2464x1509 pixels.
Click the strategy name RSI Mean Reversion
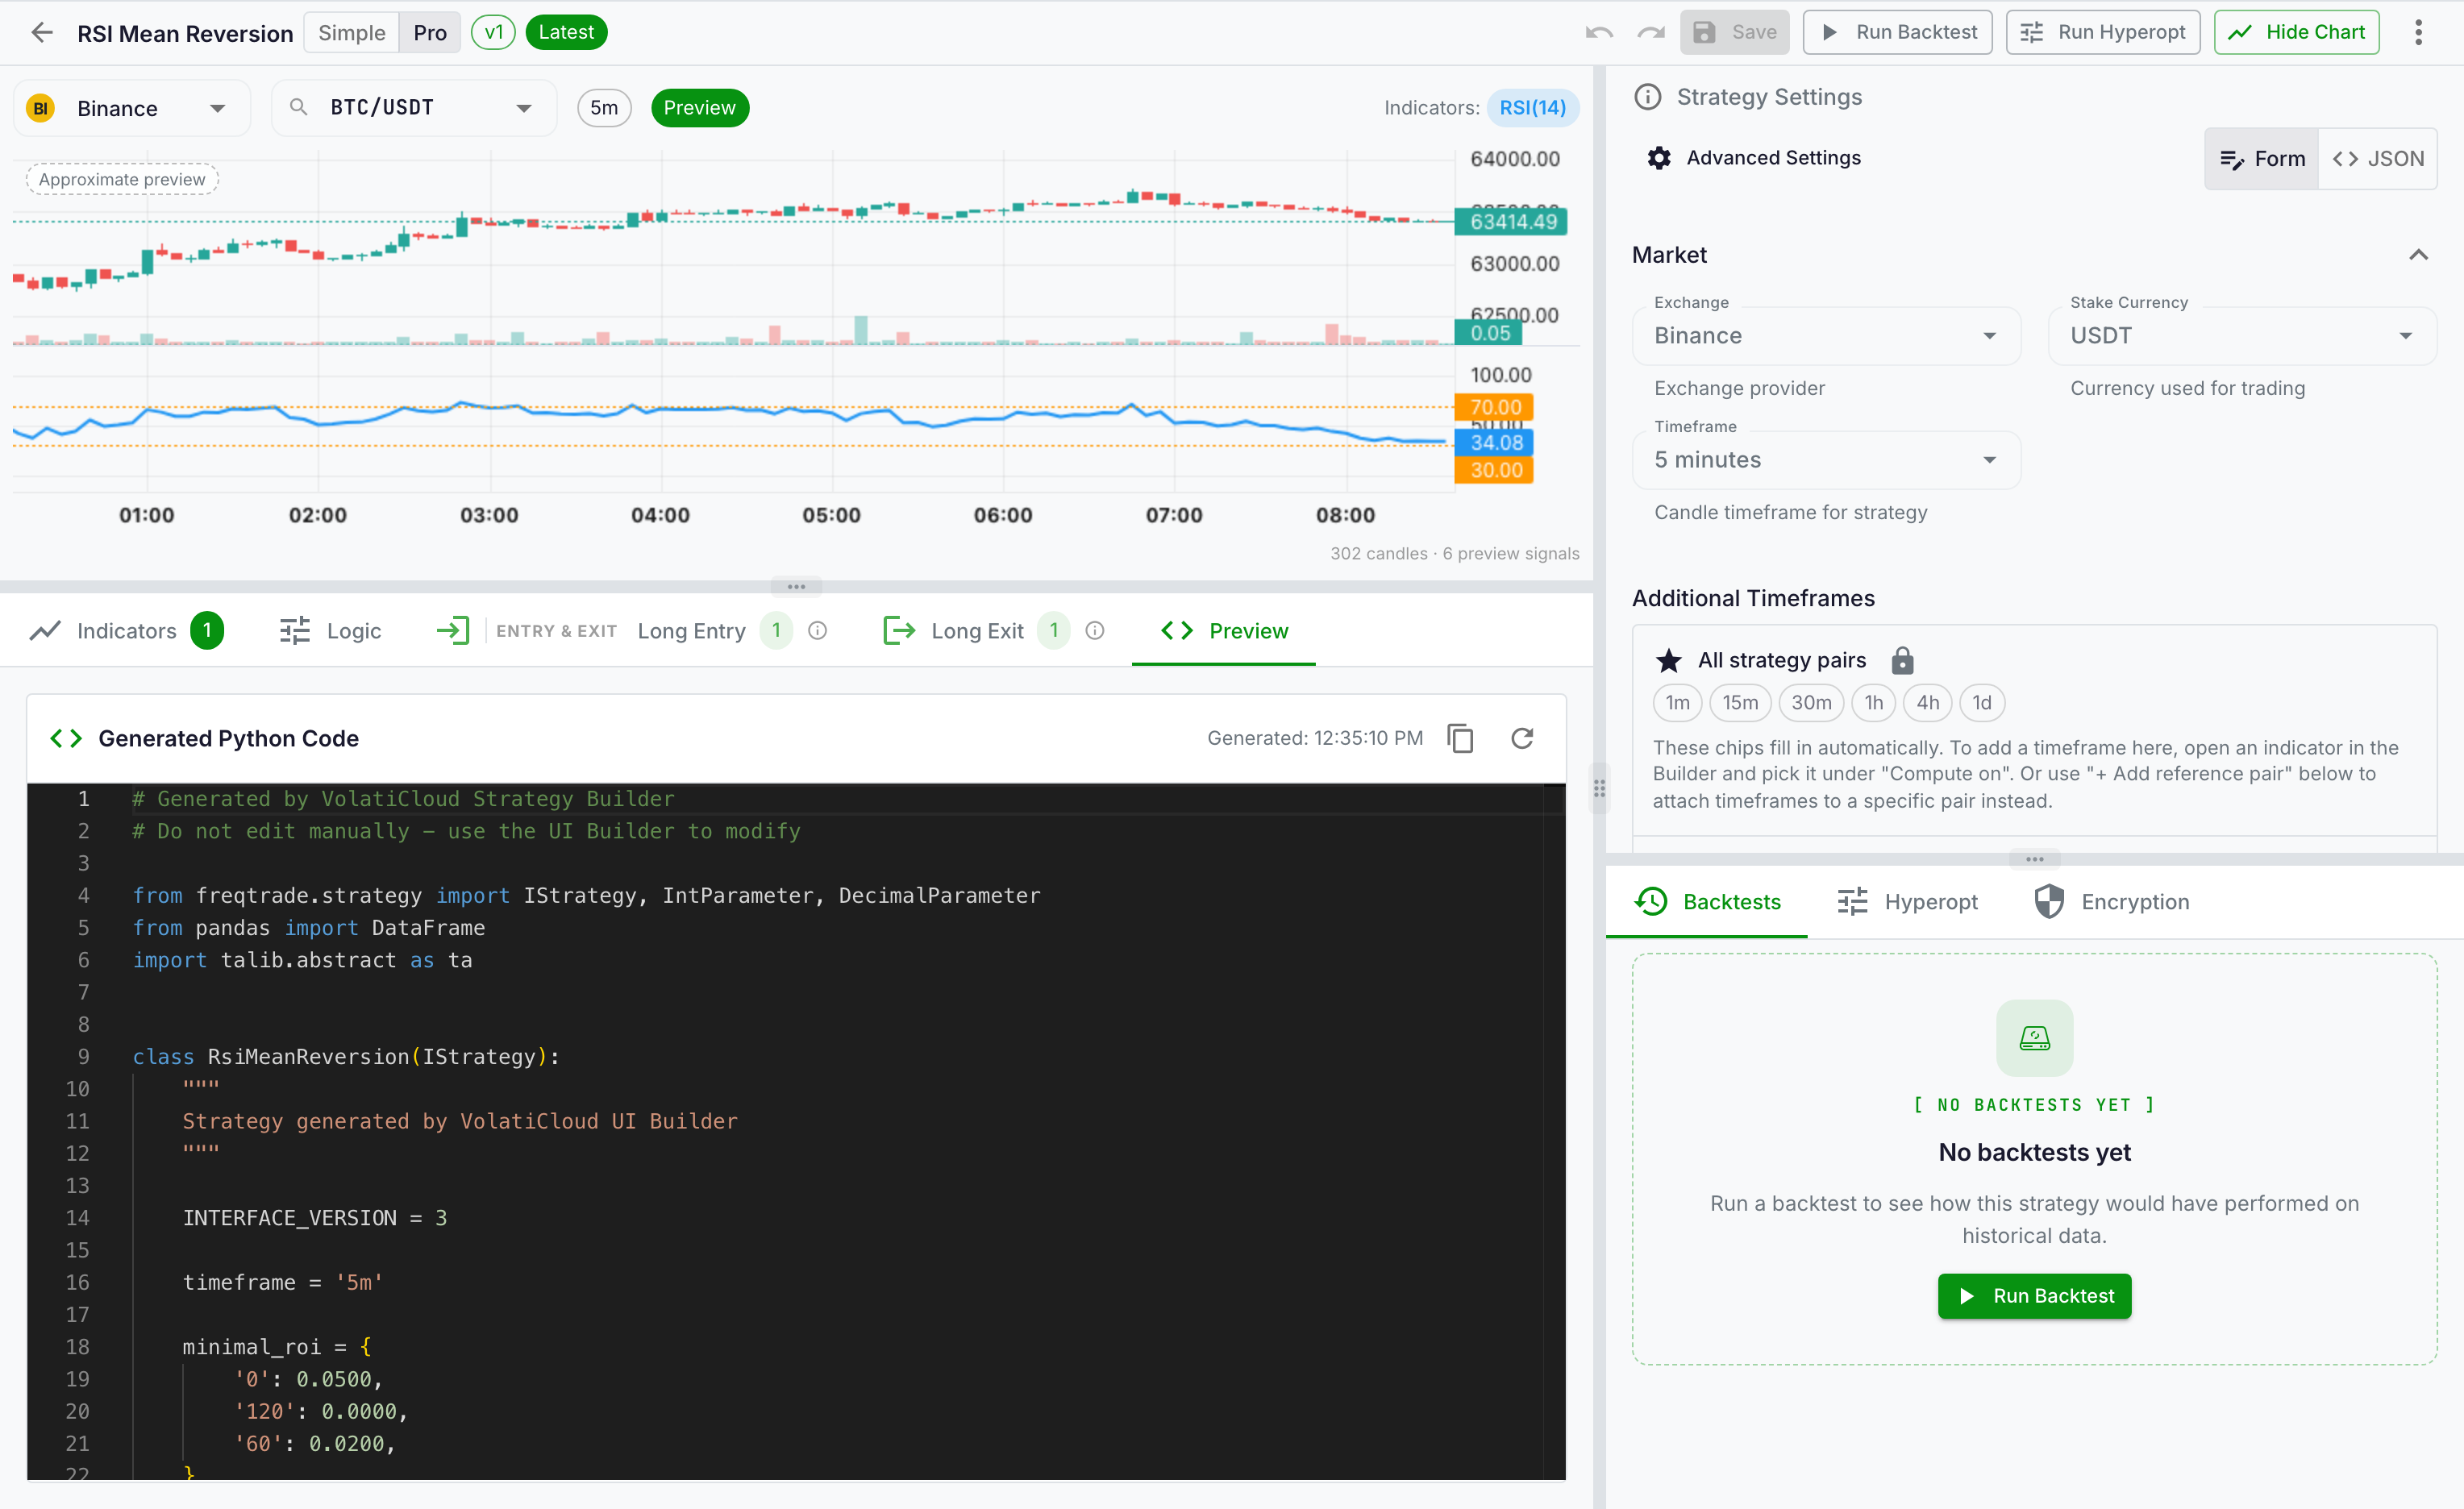coord(185,33)
